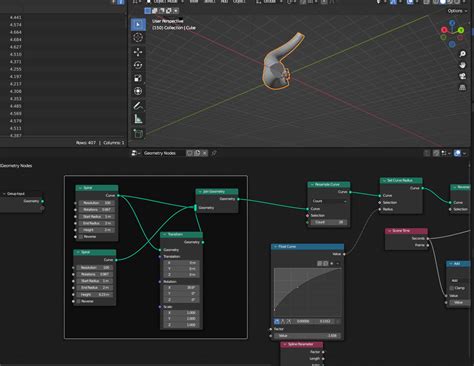Select the Rotate tool in viewport toolbar
This screenshot has width=474, height=366.
tap(138, 65)
